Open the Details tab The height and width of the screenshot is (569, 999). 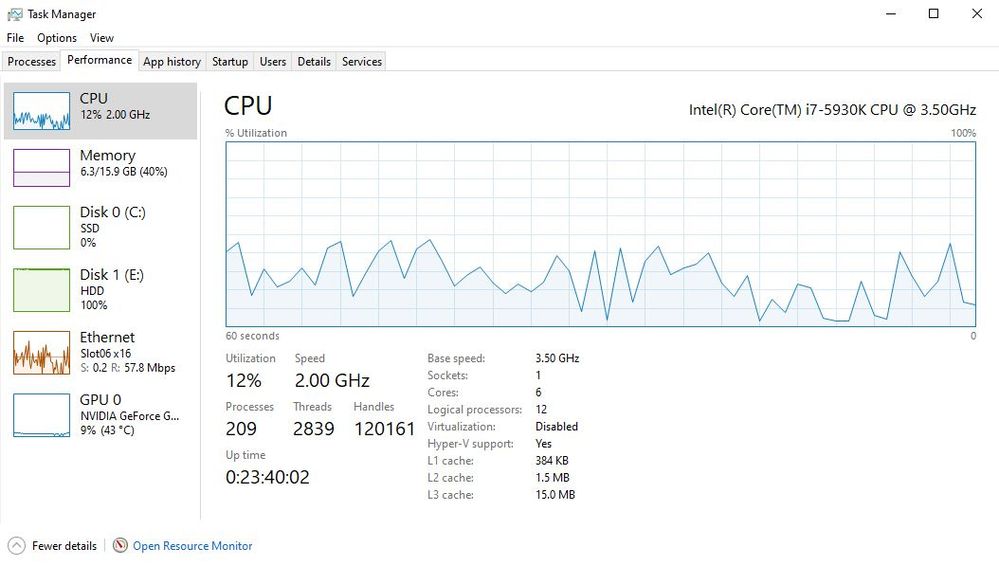point(314,62)
